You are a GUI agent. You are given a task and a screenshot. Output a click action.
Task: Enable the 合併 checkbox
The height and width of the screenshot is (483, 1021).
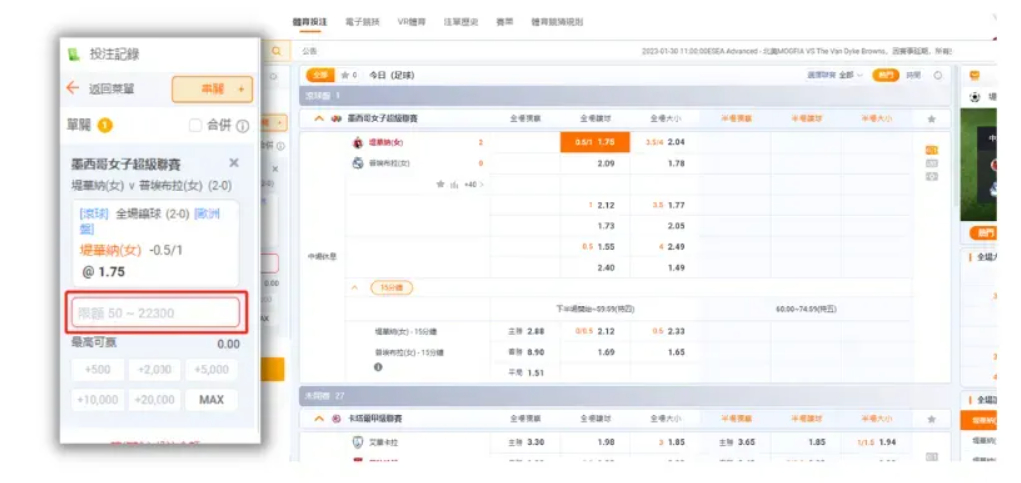[x=196, y=126]
